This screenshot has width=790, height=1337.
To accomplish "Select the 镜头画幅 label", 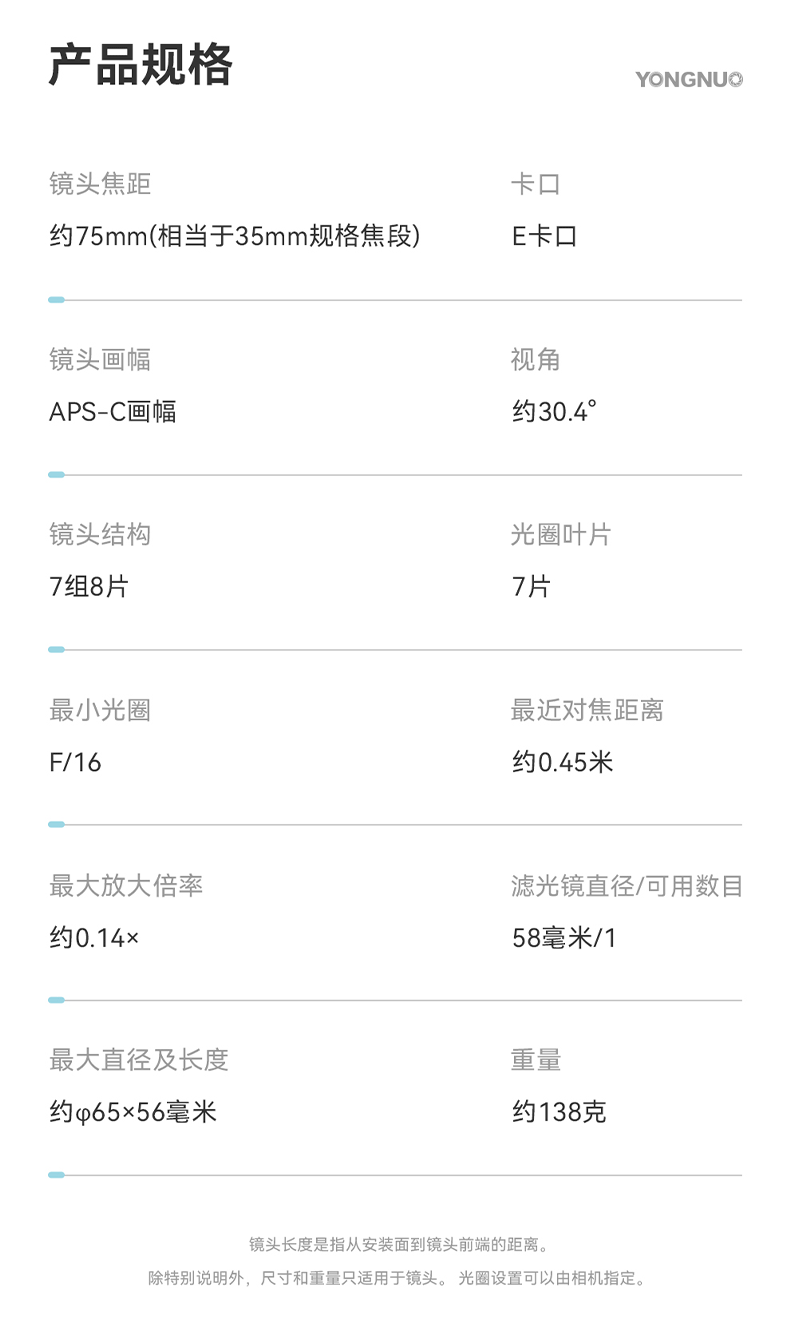I will point(100,360).
